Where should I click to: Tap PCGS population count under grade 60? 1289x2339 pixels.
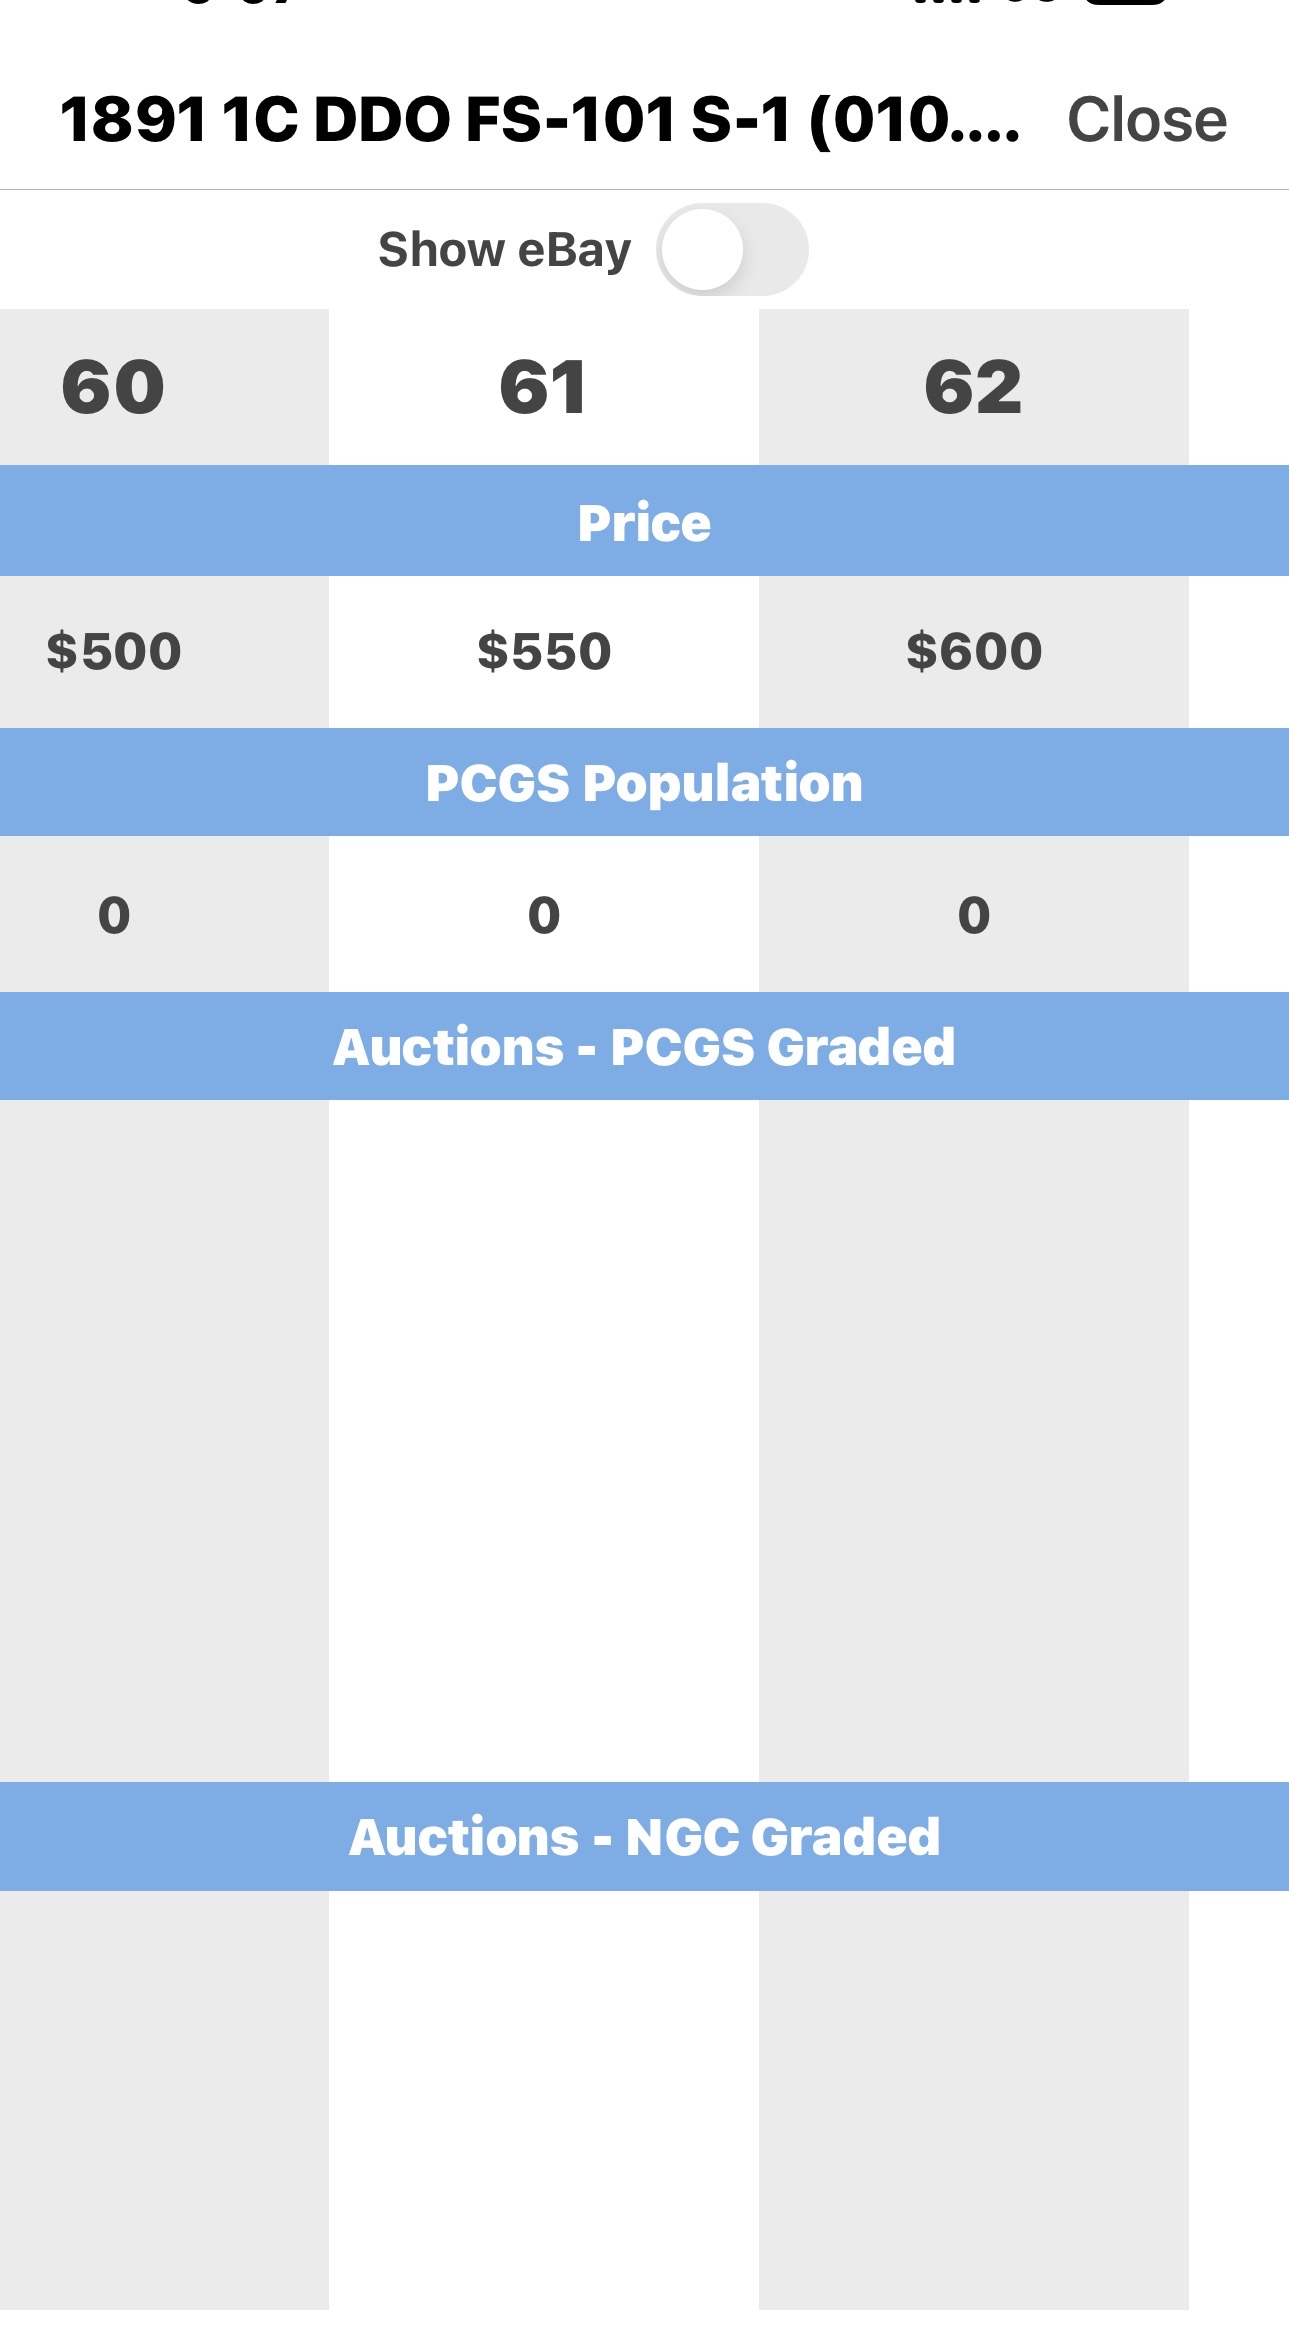114,915
